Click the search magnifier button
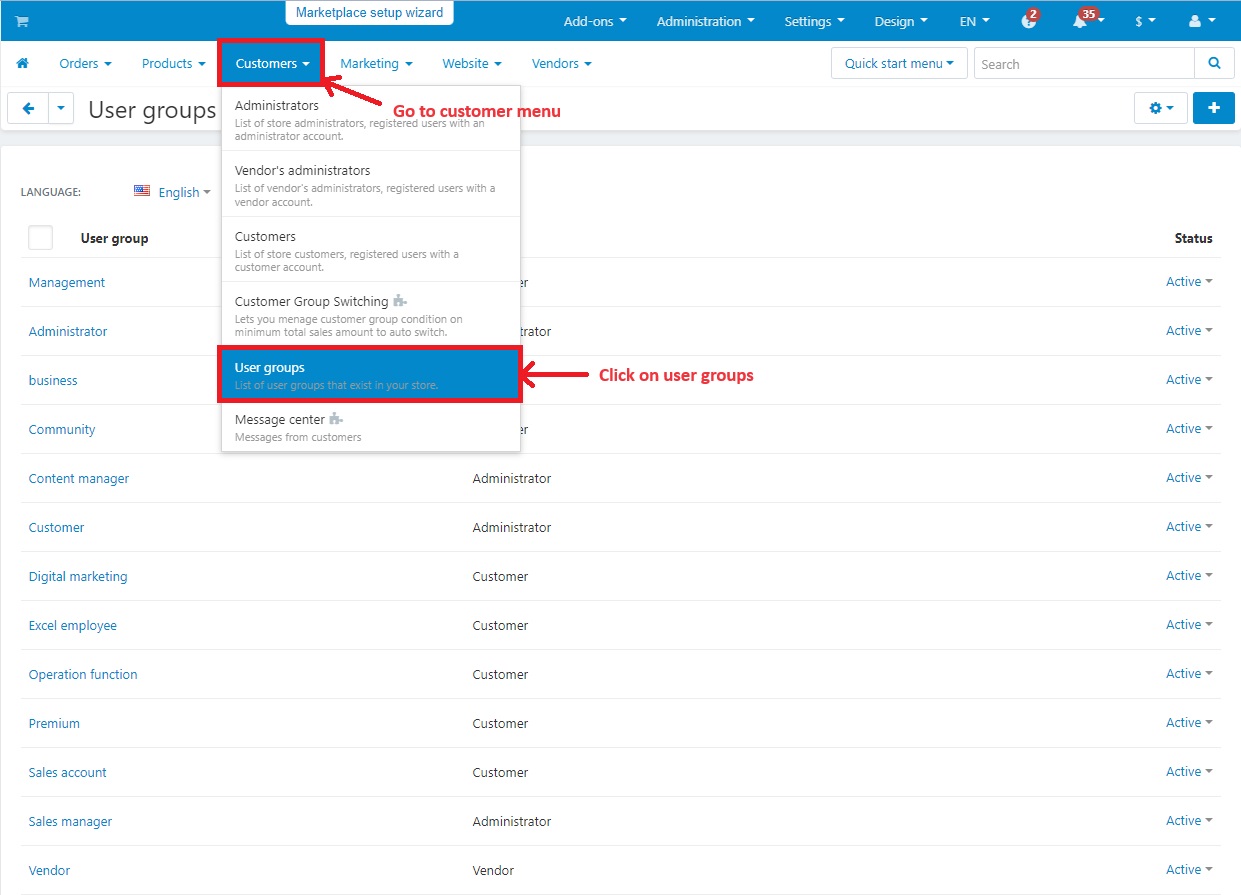 pyautogui.click(x=1214, y=63)
